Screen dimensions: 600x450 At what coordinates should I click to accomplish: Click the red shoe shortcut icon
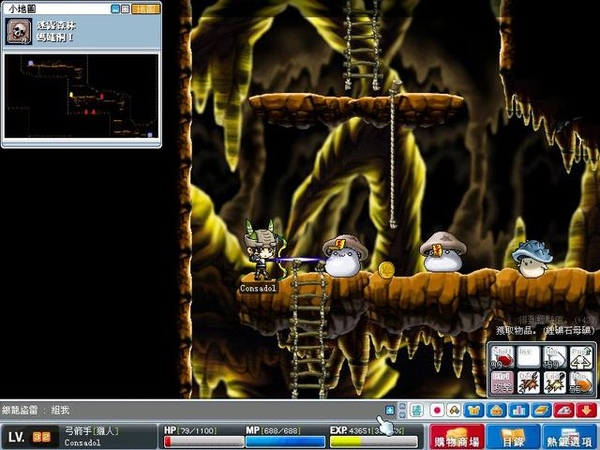point(564,411)
